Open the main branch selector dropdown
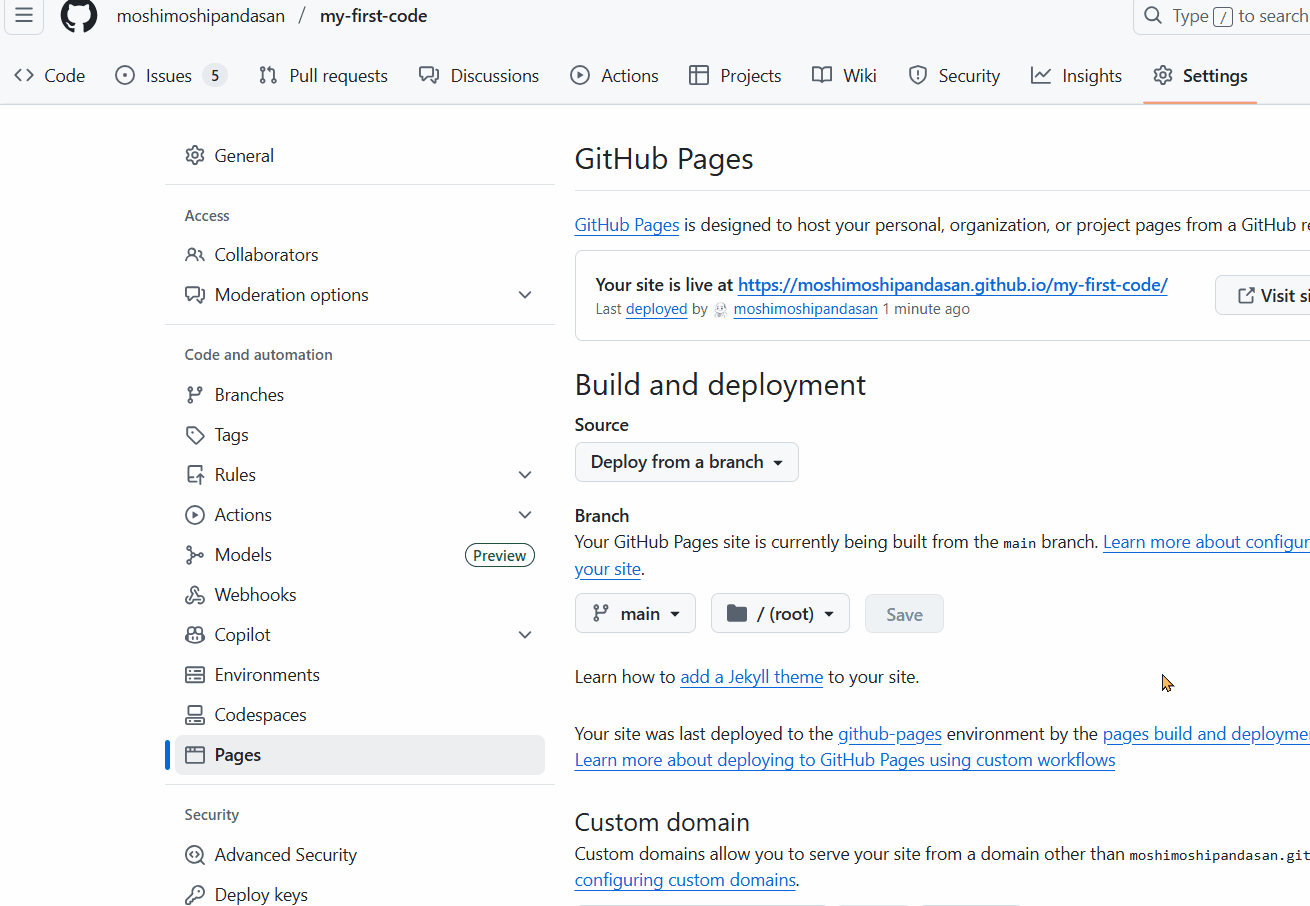 coord(635,614)
